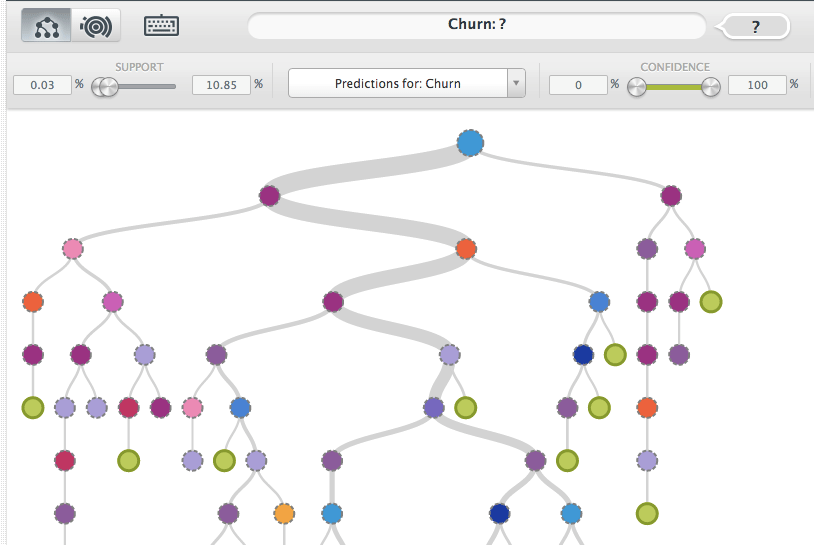Select the yellow-orange tree node
The height and width of the screenshot is (545, 814).
pyautogui.click(x=284, y=513)
